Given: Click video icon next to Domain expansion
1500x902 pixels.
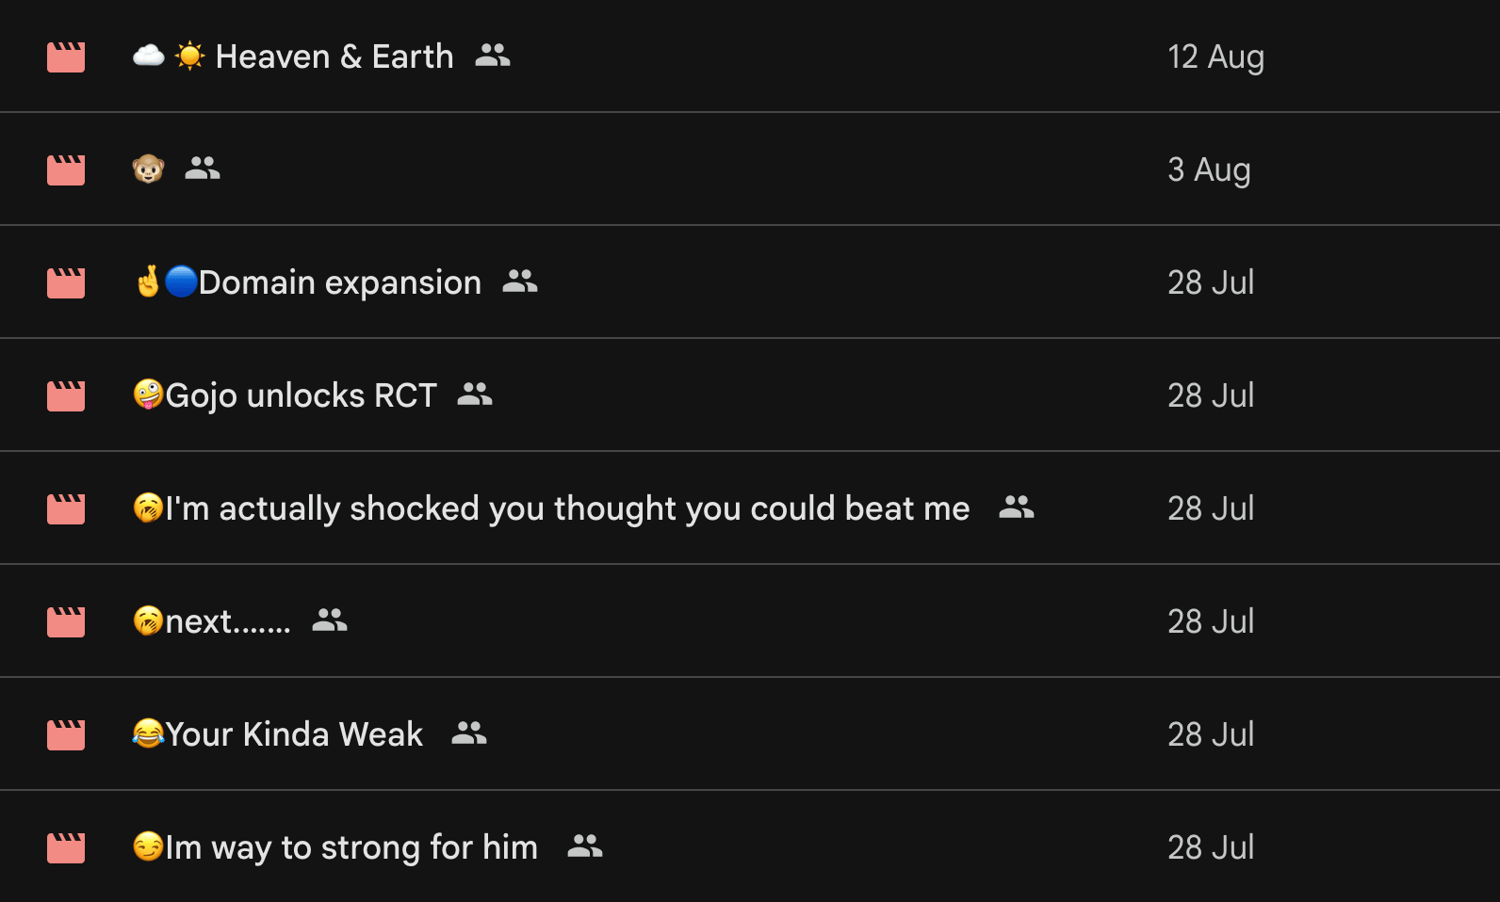Looking at the screenshot, I should point(66,283).
